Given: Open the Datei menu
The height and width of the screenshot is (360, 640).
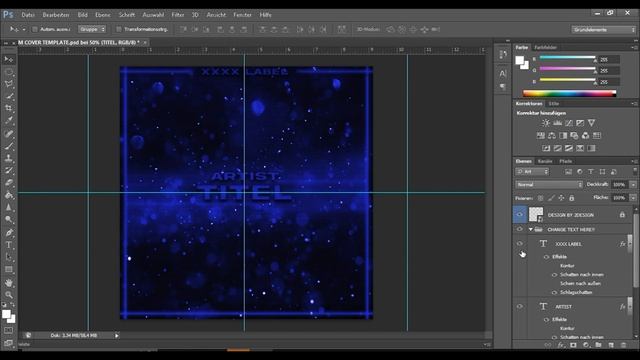Looking at the screenshot, I should click(x=28, y=15).
